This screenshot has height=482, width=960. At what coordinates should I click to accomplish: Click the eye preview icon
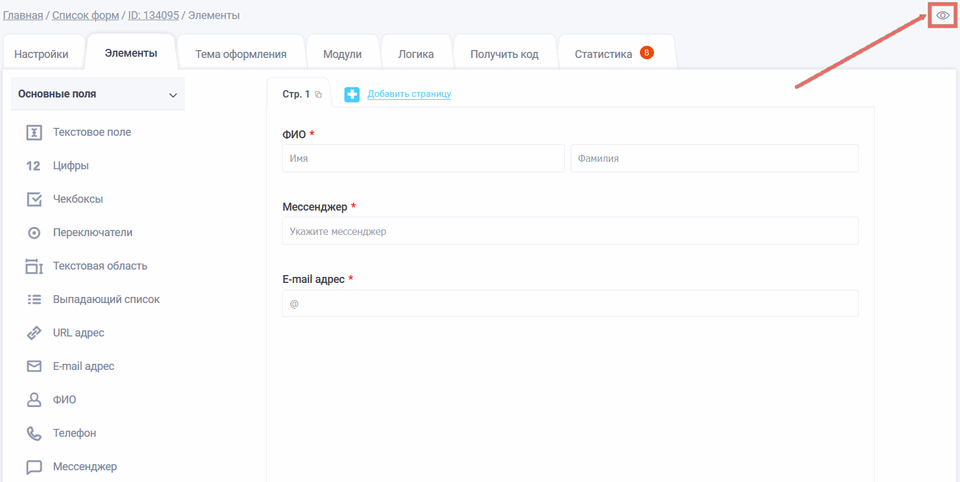pyautogui.click(x=942, y=15)
